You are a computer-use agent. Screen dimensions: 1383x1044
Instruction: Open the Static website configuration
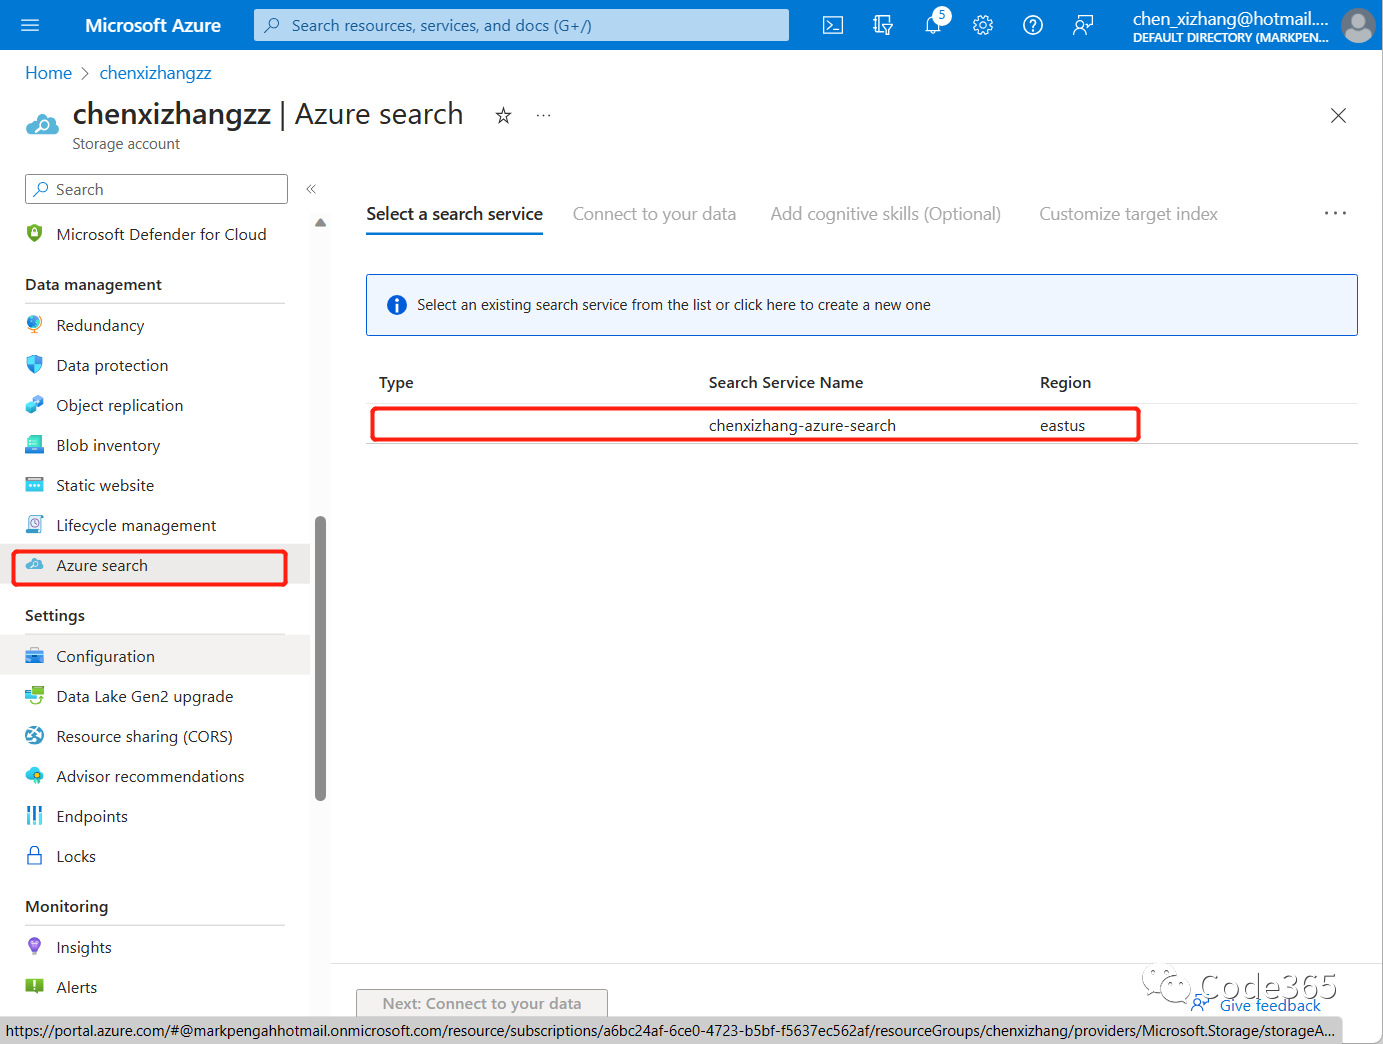[104, 485]
